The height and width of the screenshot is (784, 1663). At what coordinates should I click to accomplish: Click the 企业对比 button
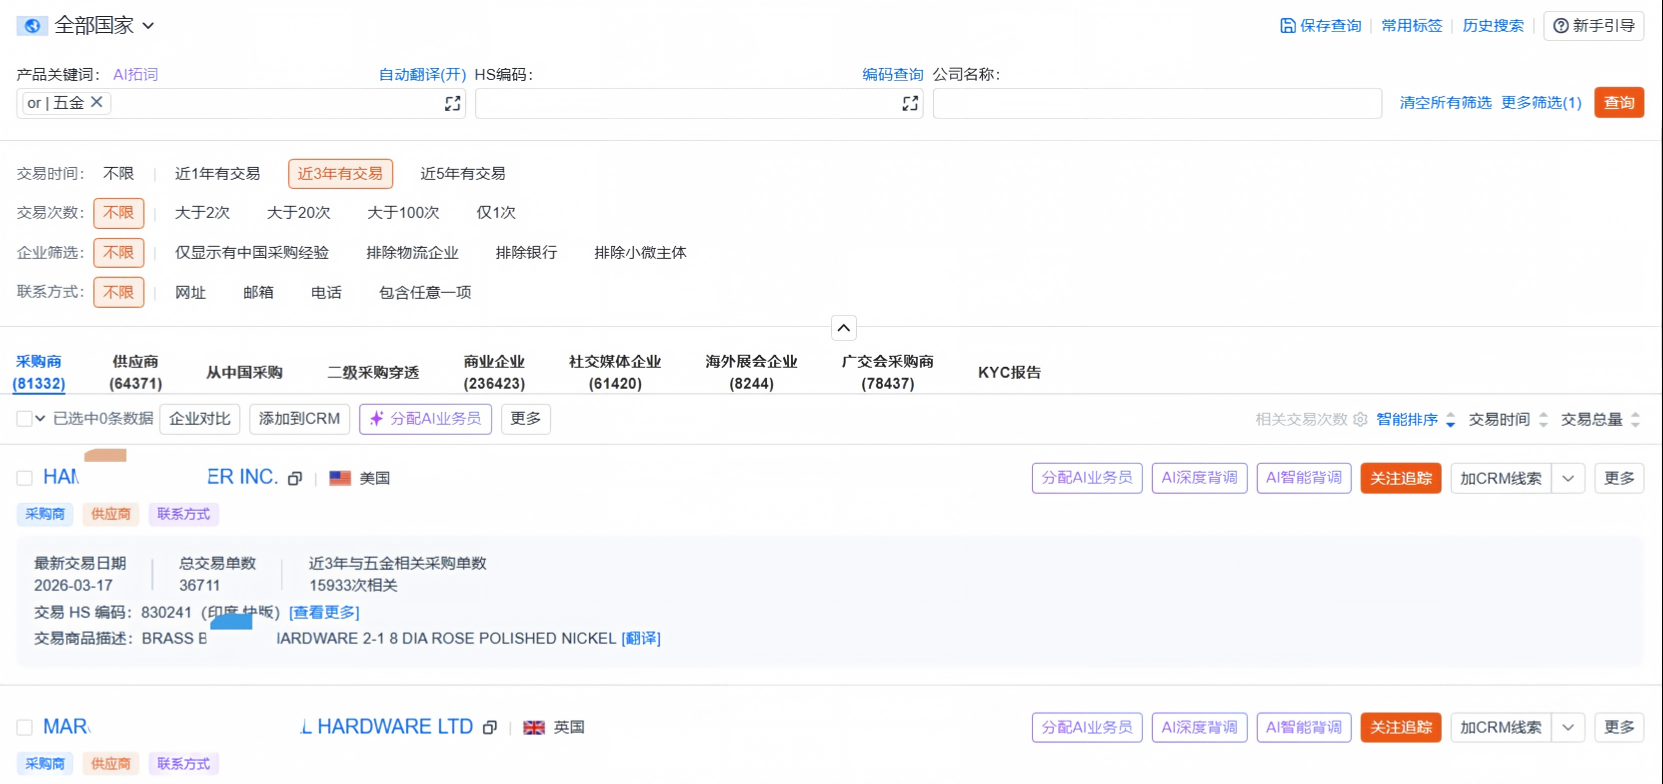(x=200, y=419)
